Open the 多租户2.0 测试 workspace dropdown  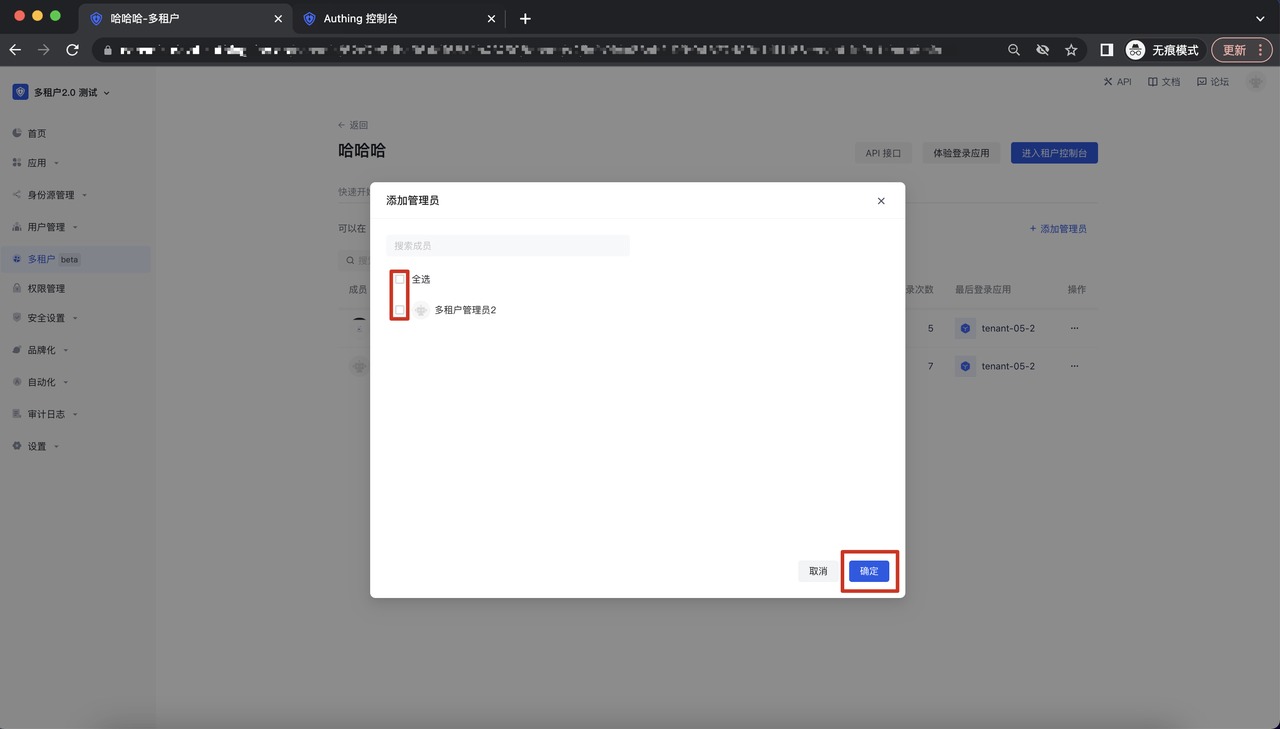pyautogui.click(x=62, y=92)
